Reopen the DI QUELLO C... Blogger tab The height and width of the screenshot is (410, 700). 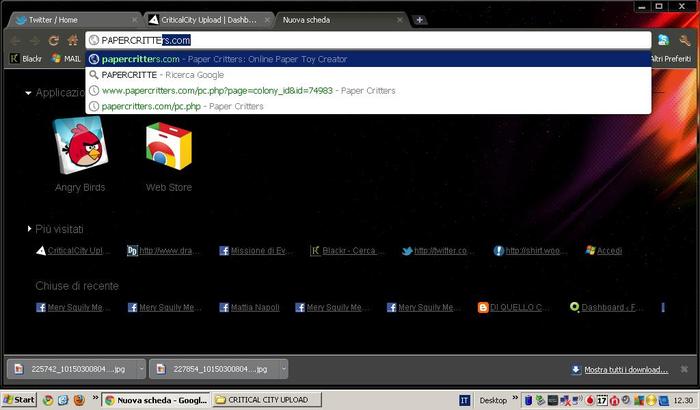click(x=514, y=307)
